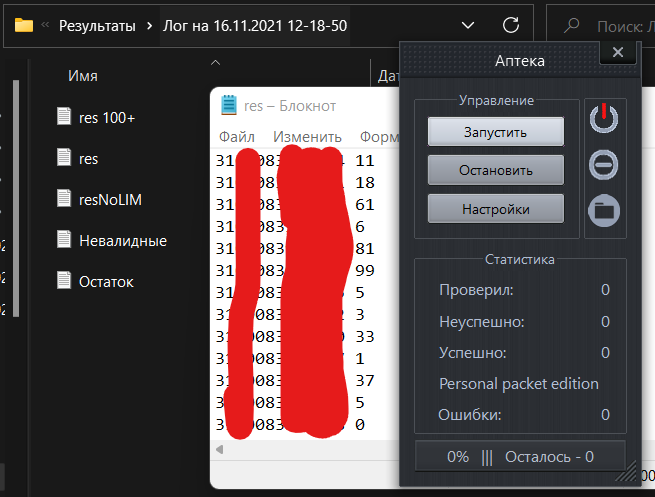Image resolution: width=655 pixels, height=497 pixels.
Task: Select the res file in Explorer
Action: point(88,159)
